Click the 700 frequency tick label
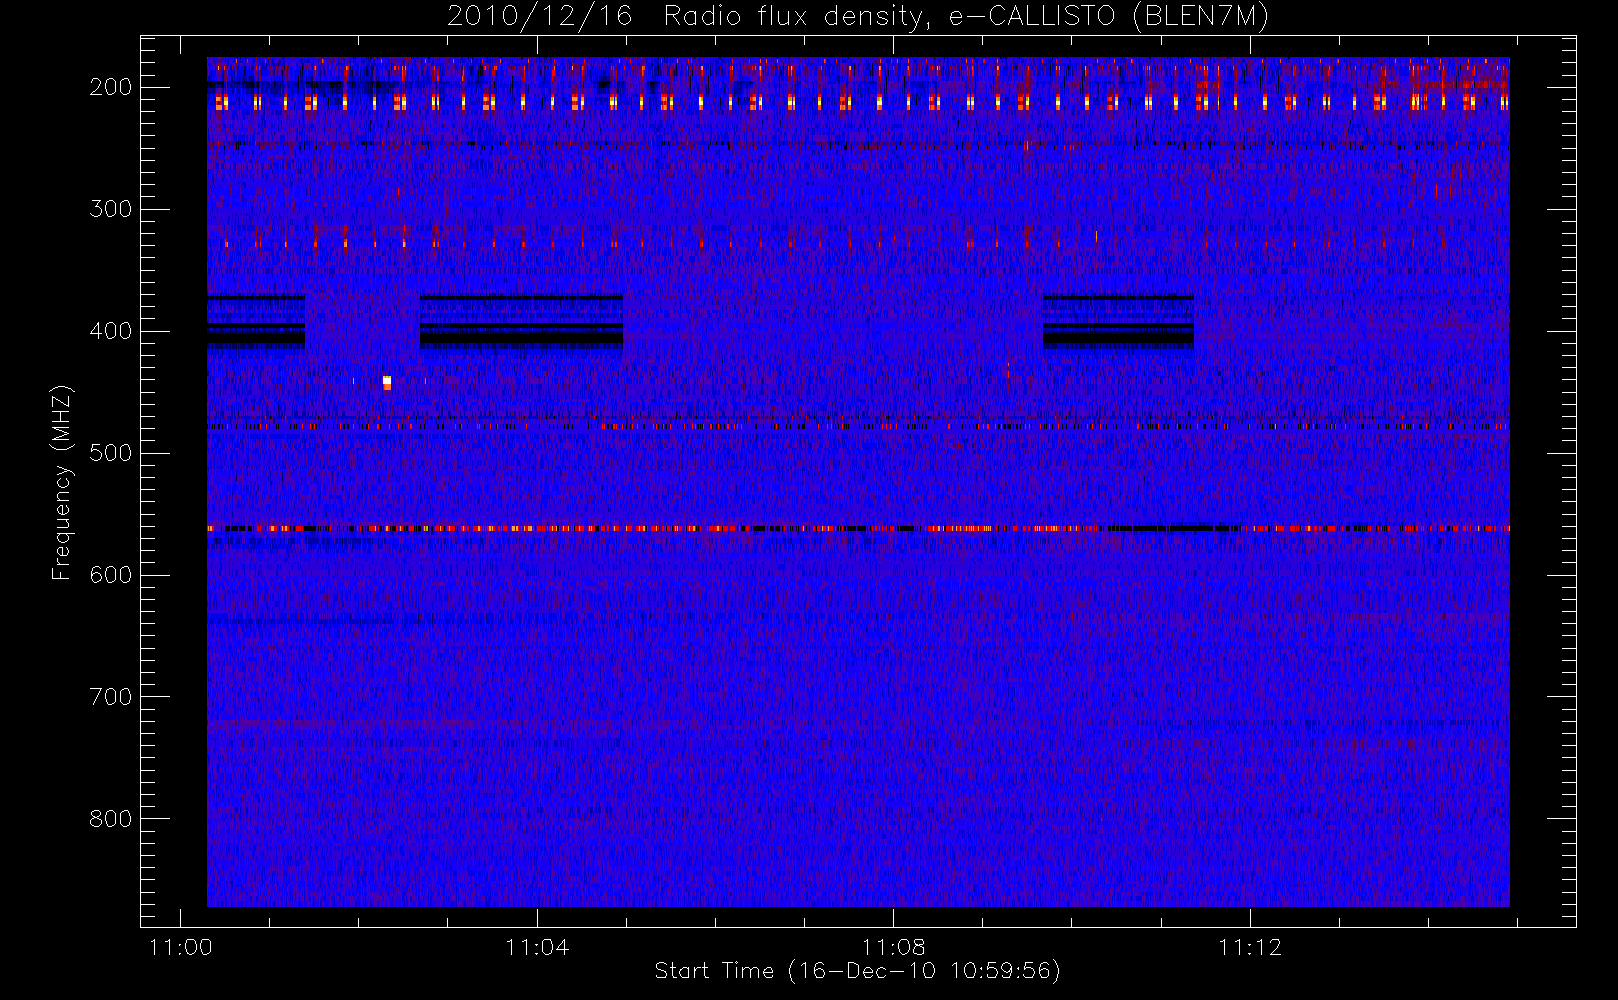 tap(111, 697)
